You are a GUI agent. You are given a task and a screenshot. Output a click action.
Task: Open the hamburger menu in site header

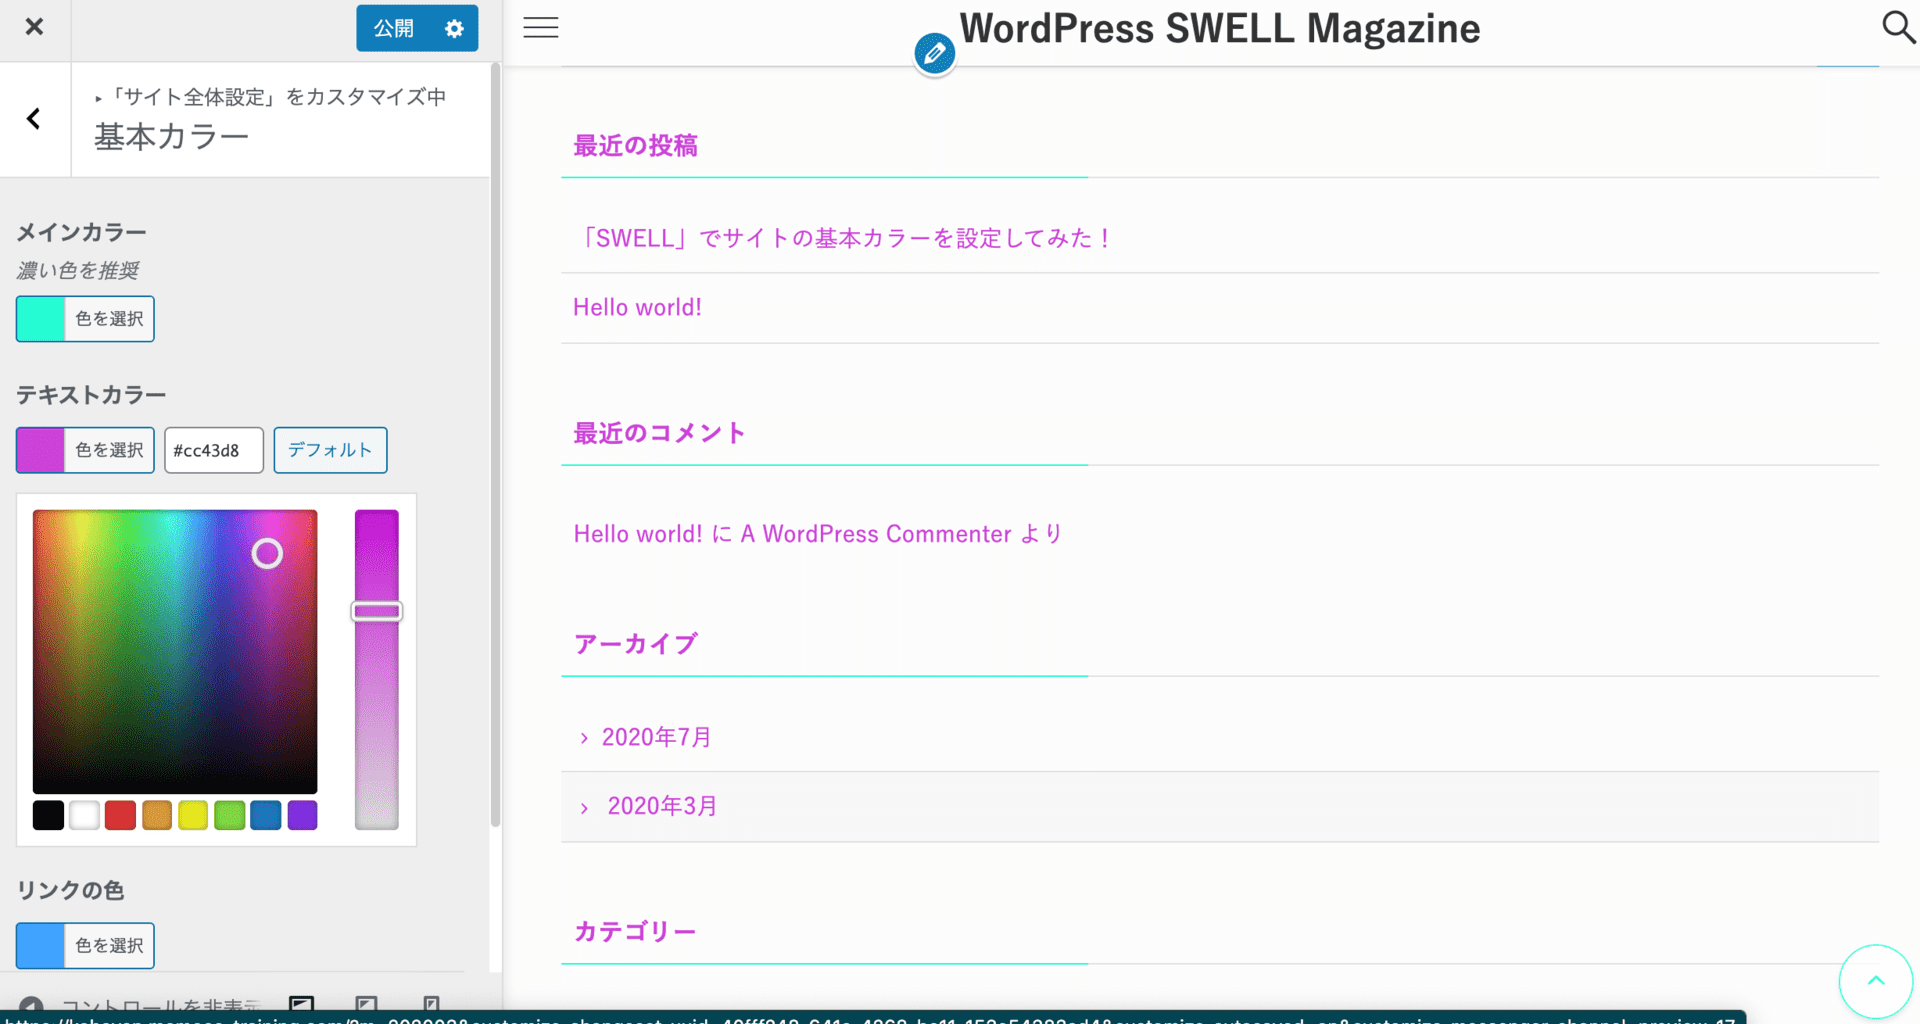[541, 28]
